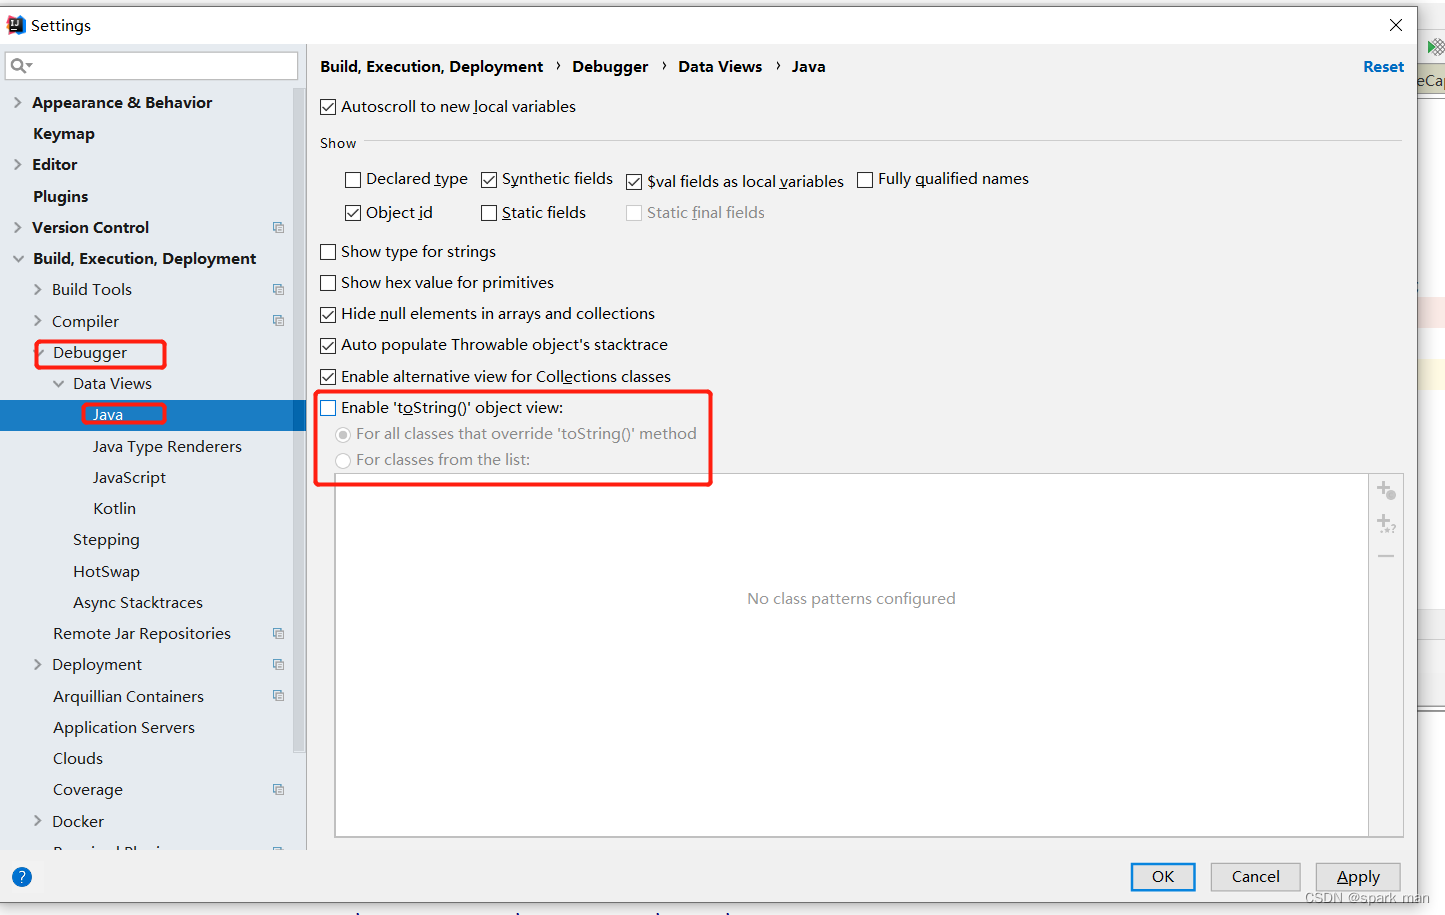The image size is (1445, 915).
Task: Click the search magnifier icon in settings
Action: click(x=20, y=66)
